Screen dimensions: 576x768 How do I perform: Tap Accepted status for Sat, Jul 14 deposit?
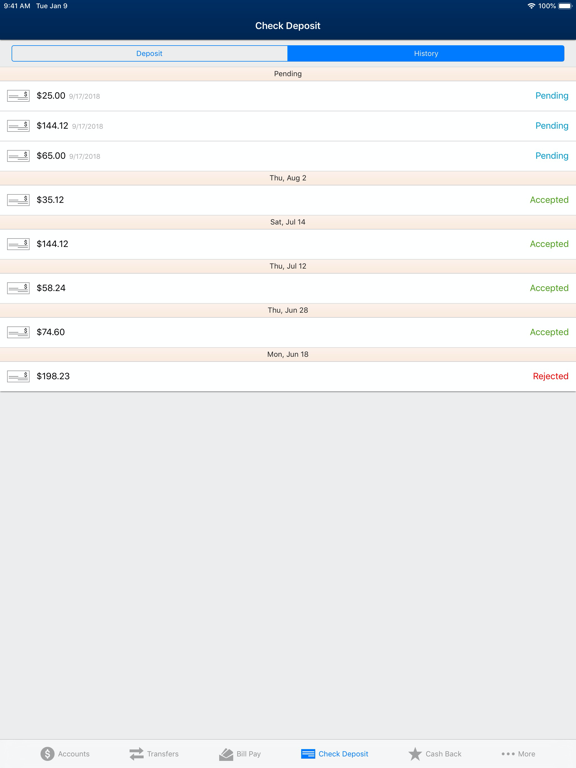tap(549, 244)
